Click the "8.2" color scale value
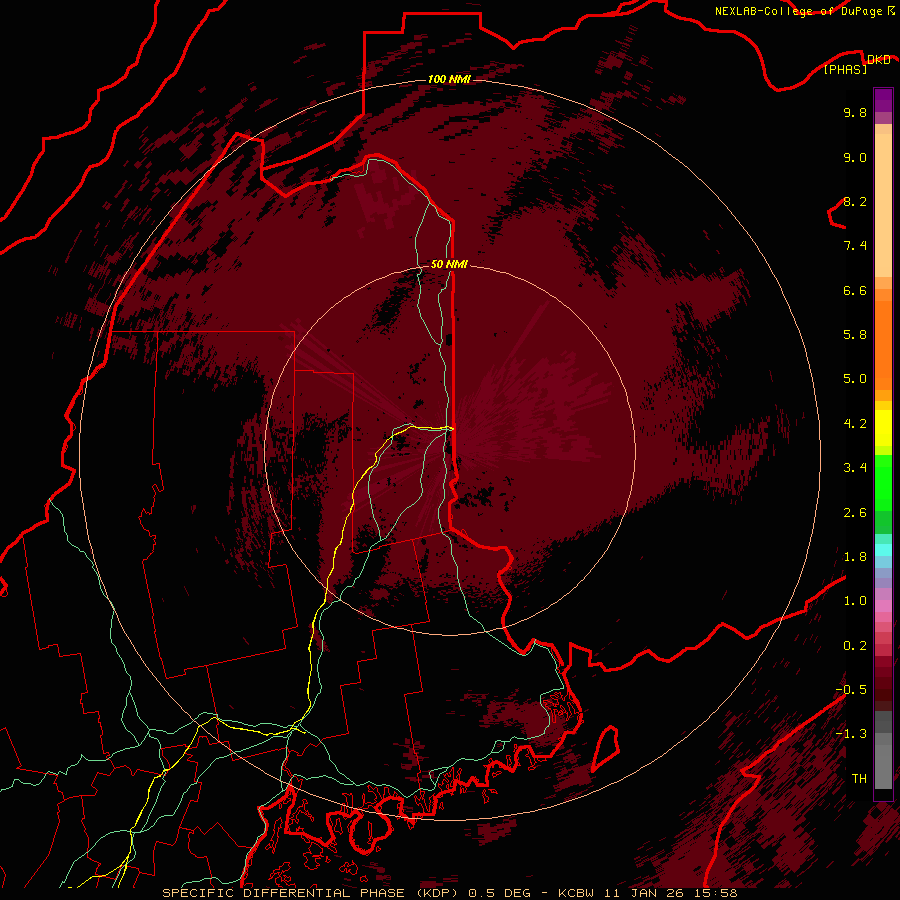900x900 pixels. click(x=855, y=201)
